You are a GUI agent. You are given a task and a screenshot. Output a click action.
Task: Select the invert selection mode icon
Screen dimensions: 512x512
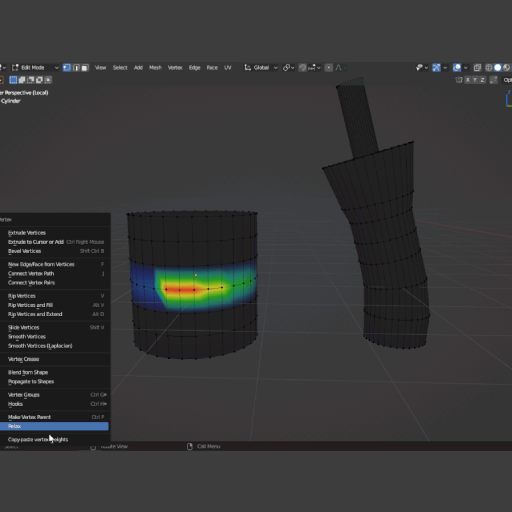pyautogui.click(x=39, y=80)
